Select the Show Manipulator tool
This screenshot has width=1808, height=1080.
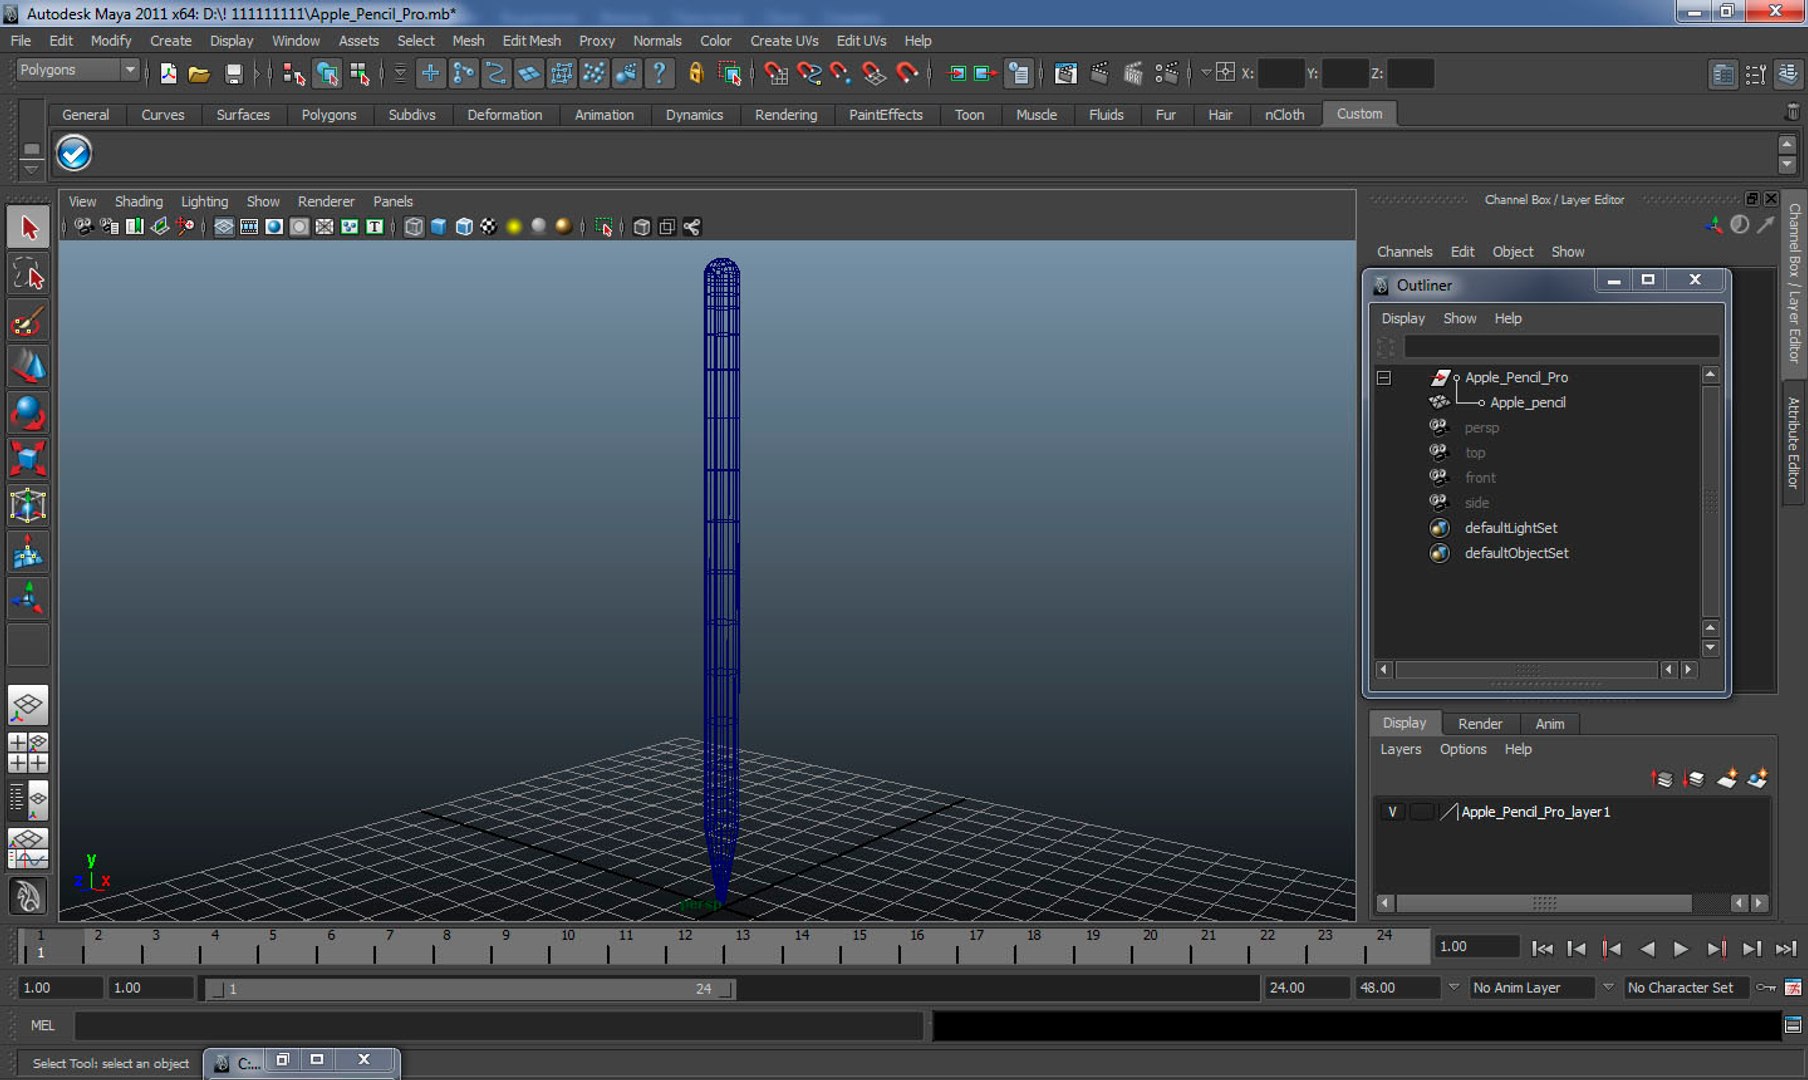[x=28, y=599]
